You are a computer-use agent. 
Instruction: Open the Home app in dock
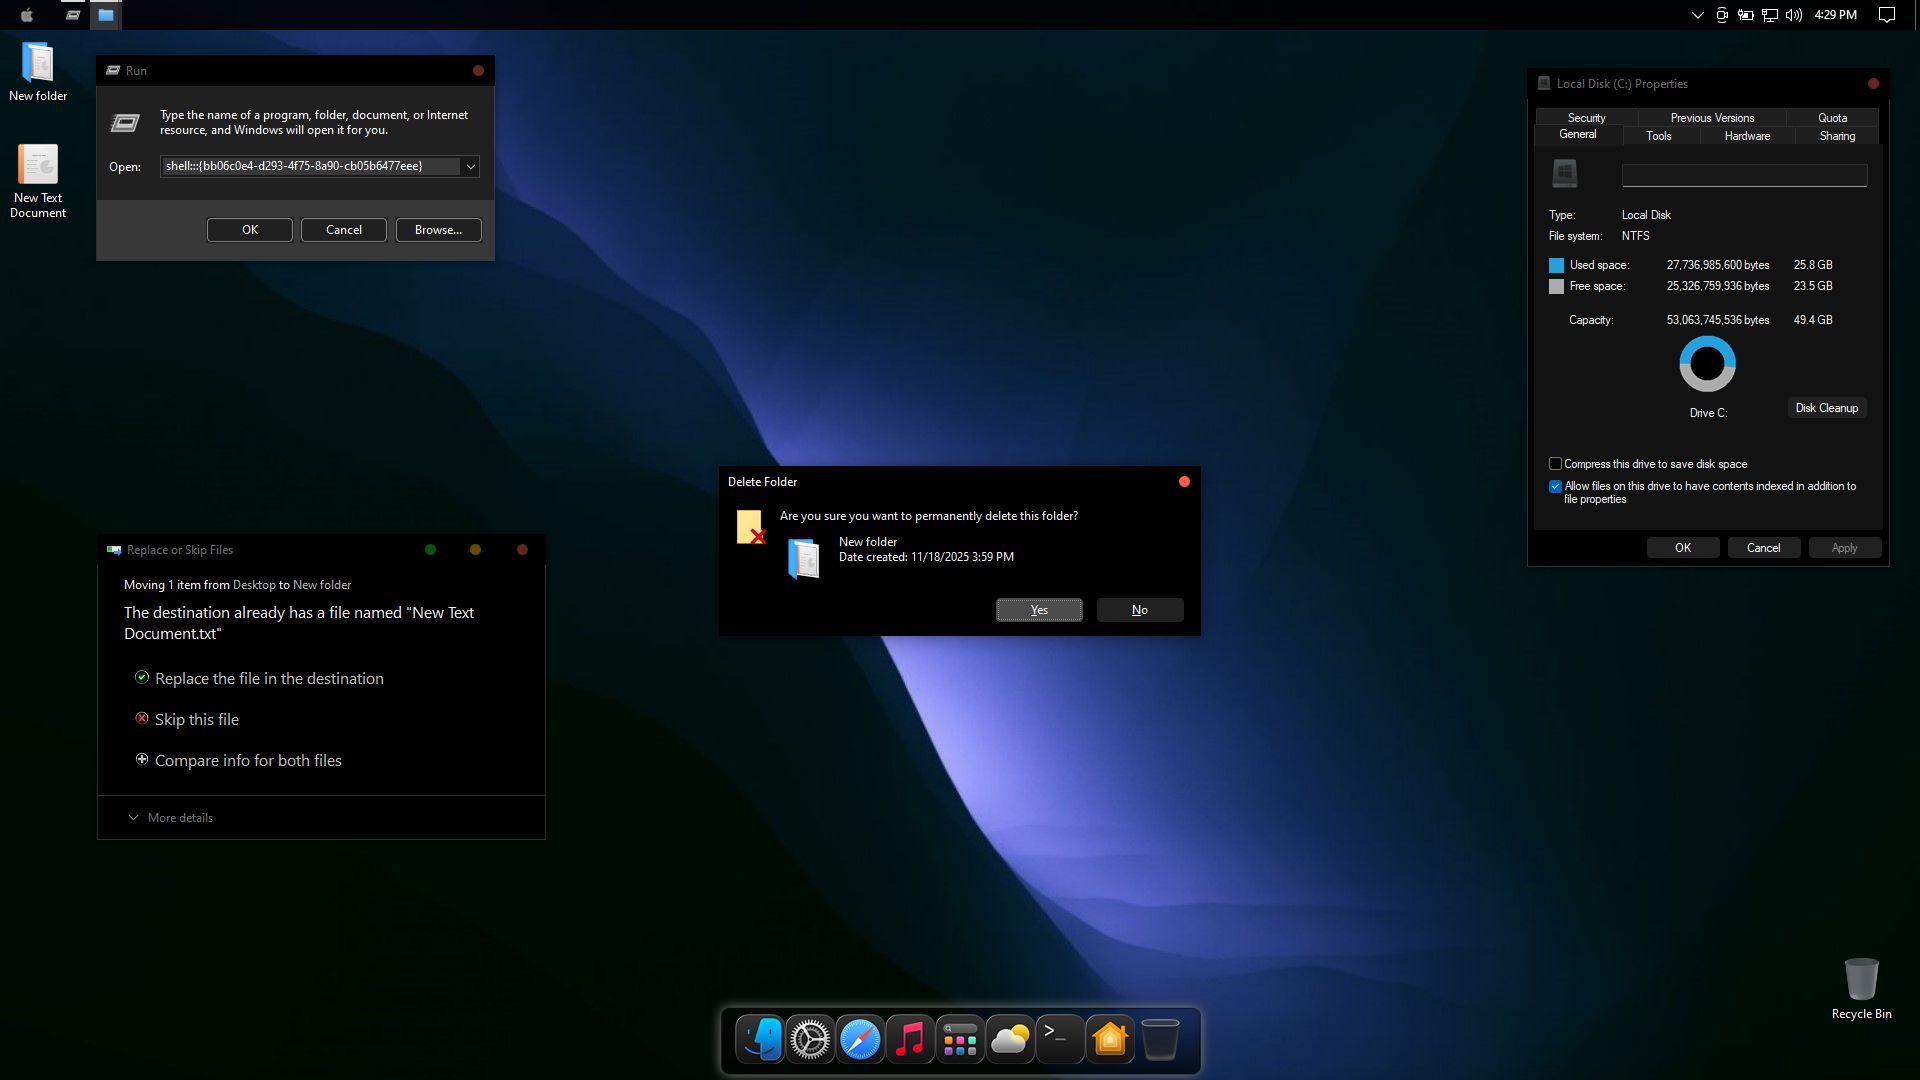click(x=1110, y=1040)
